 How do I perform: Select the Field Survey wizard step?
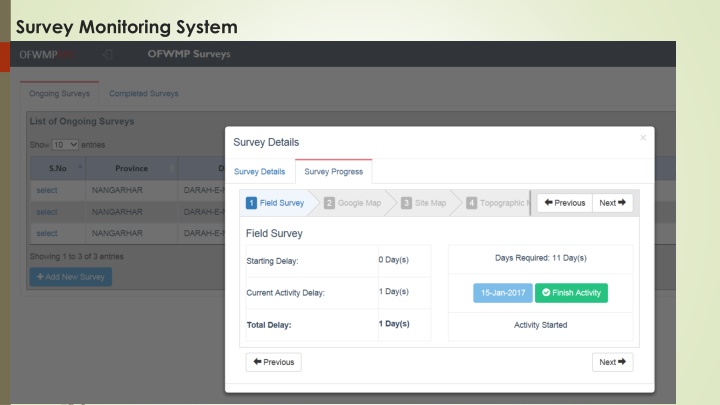[x=276, y=203]
